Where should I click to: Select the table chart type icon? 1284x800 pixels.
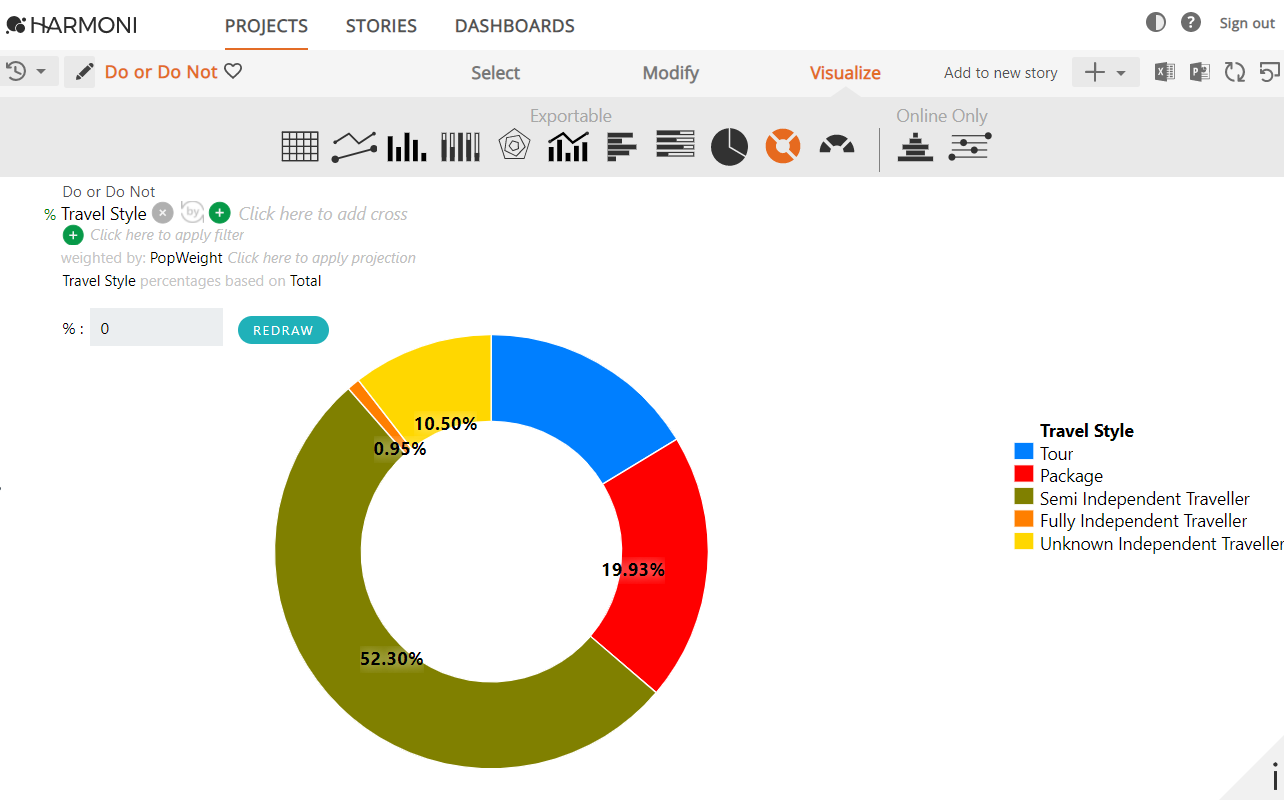[x=300, y=147]
